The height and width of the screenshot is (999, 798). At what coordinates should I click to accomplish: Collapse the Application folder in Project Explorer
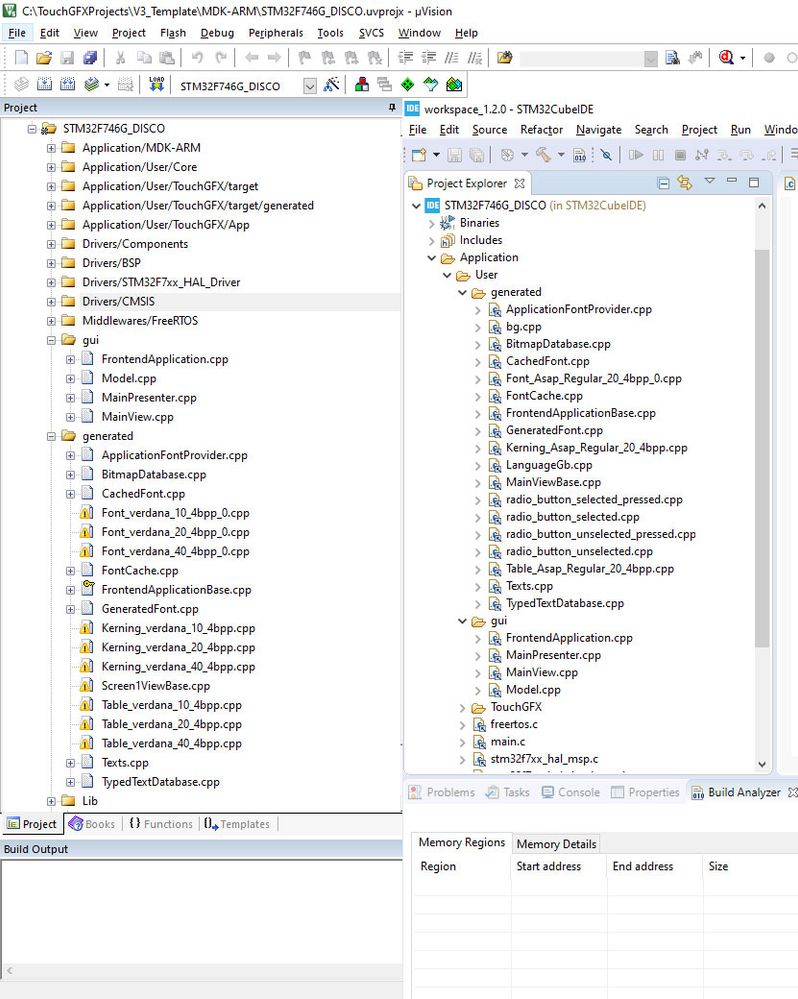[x=431, y=258]
